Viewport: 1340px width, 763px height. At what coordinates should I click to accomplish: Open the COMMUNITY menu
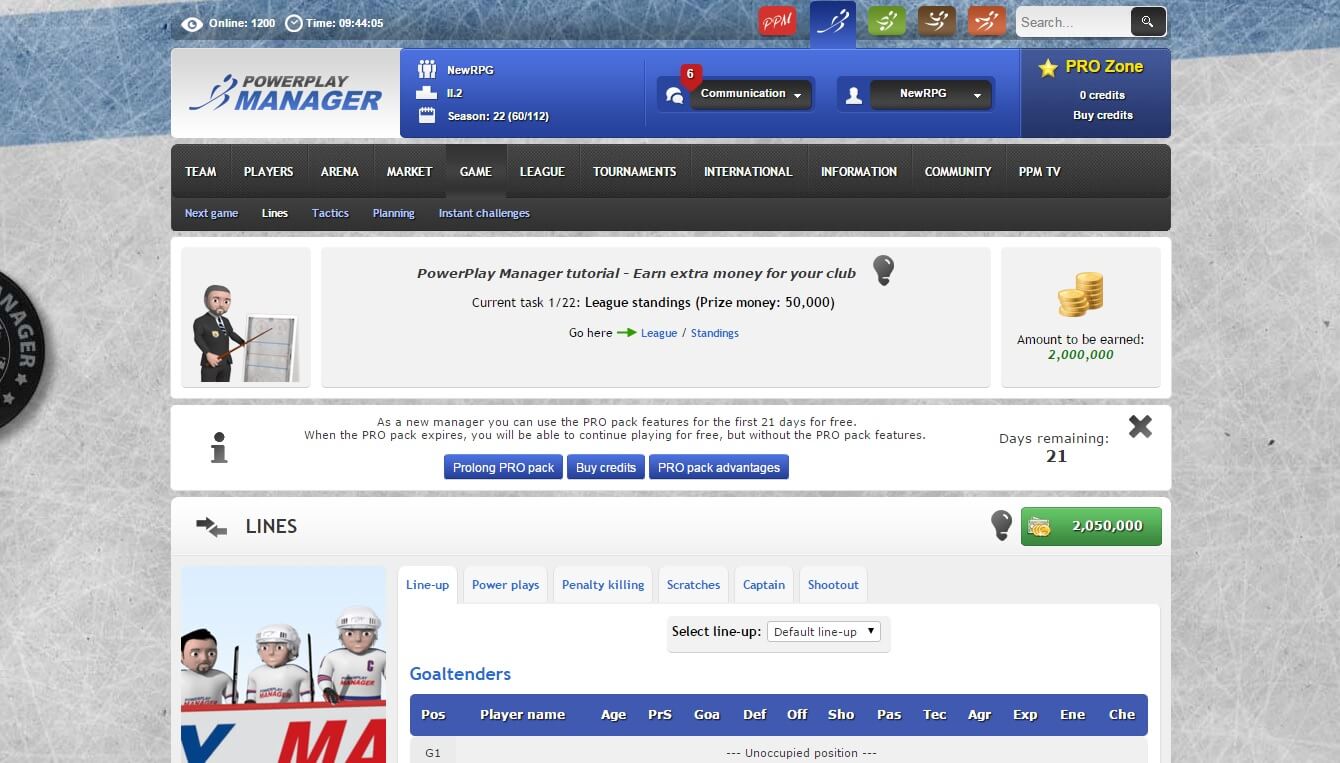coord(958,171)
